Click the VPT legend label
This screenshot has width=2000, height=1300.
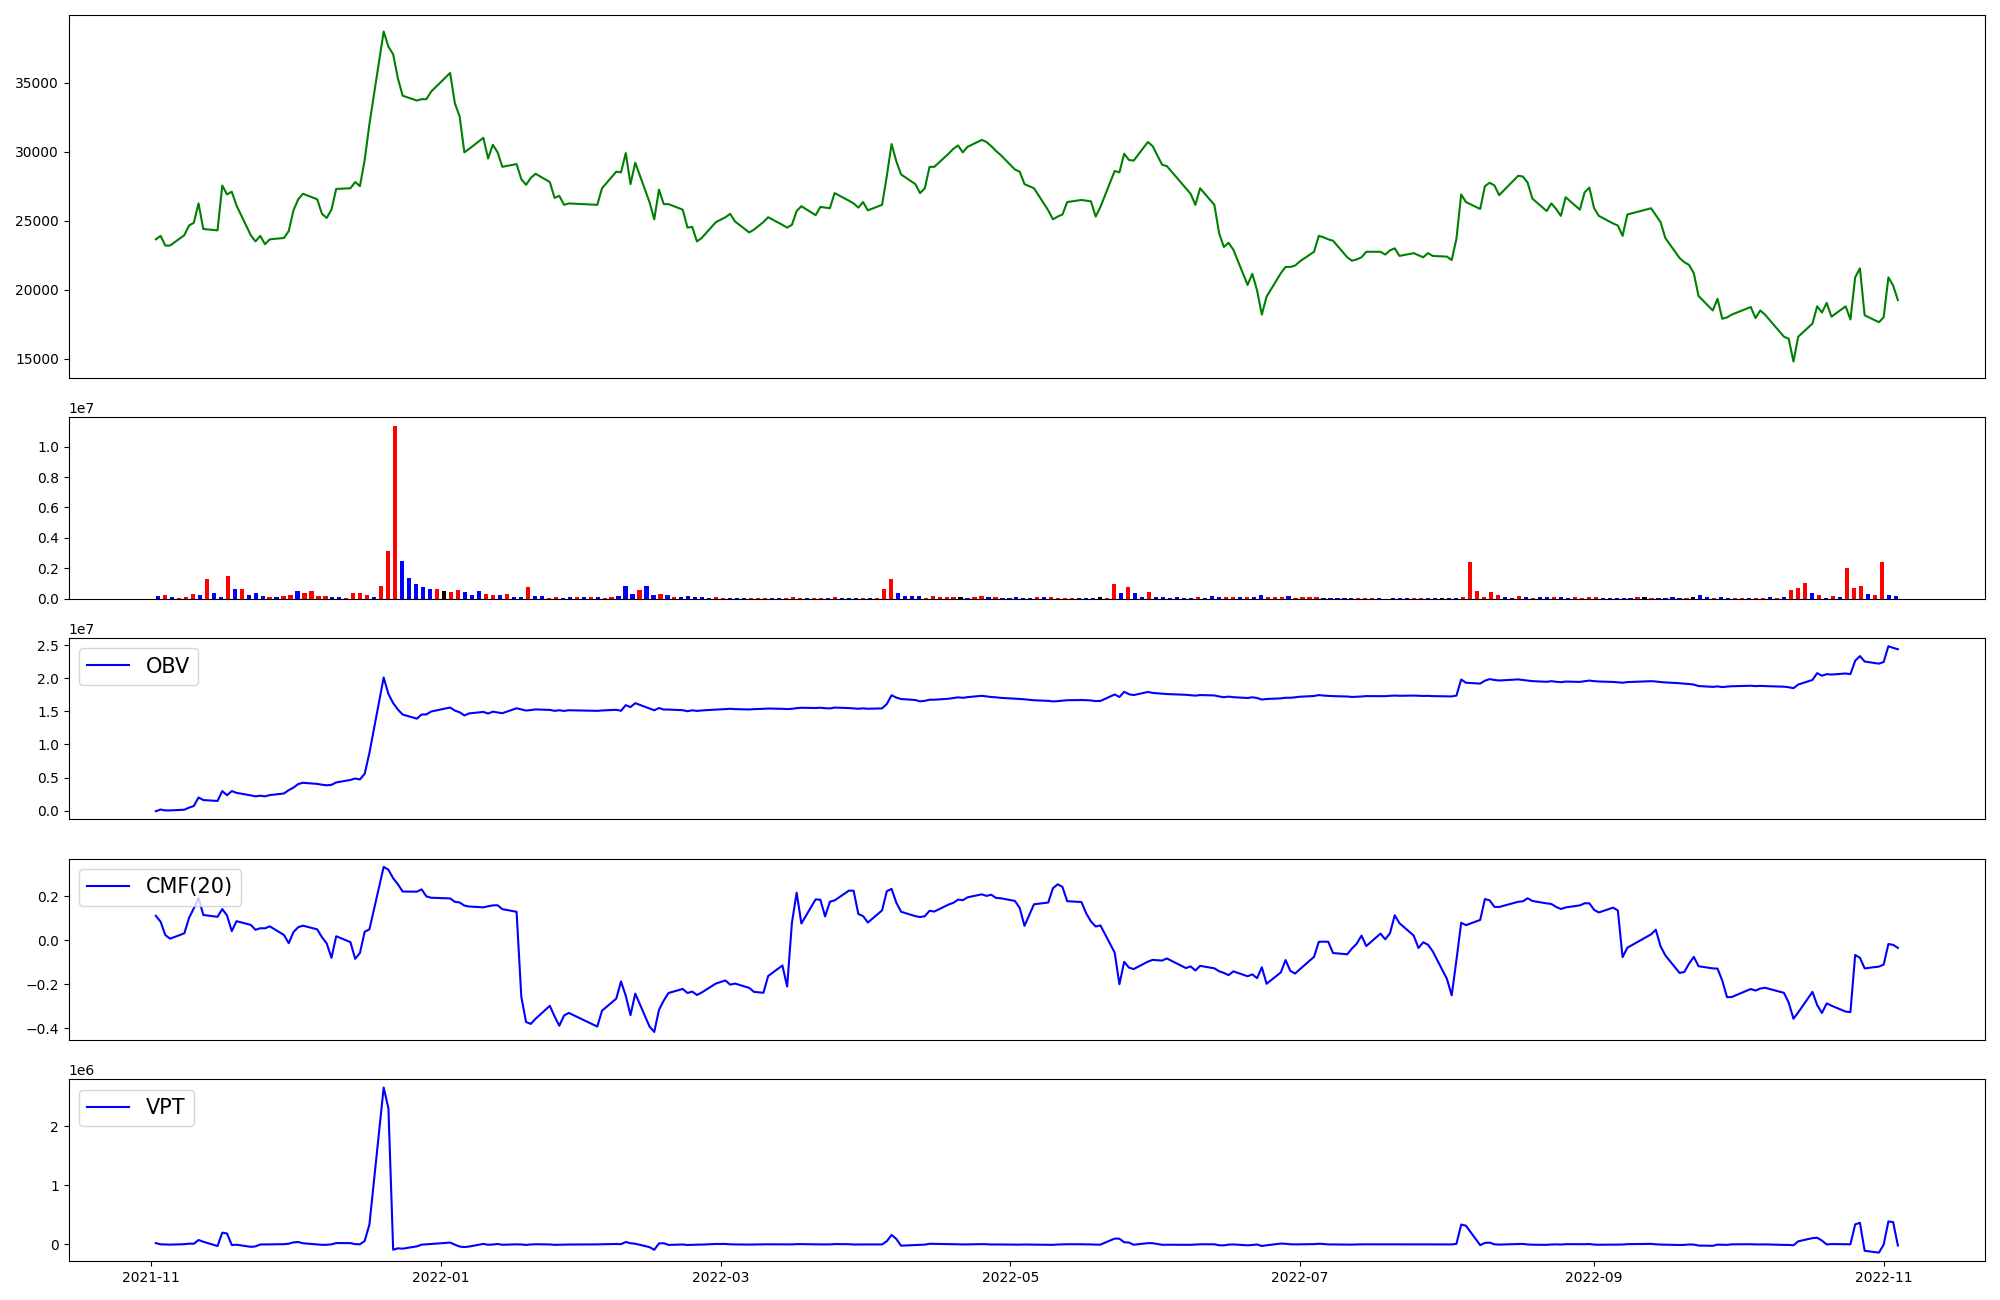point(165,1107)
